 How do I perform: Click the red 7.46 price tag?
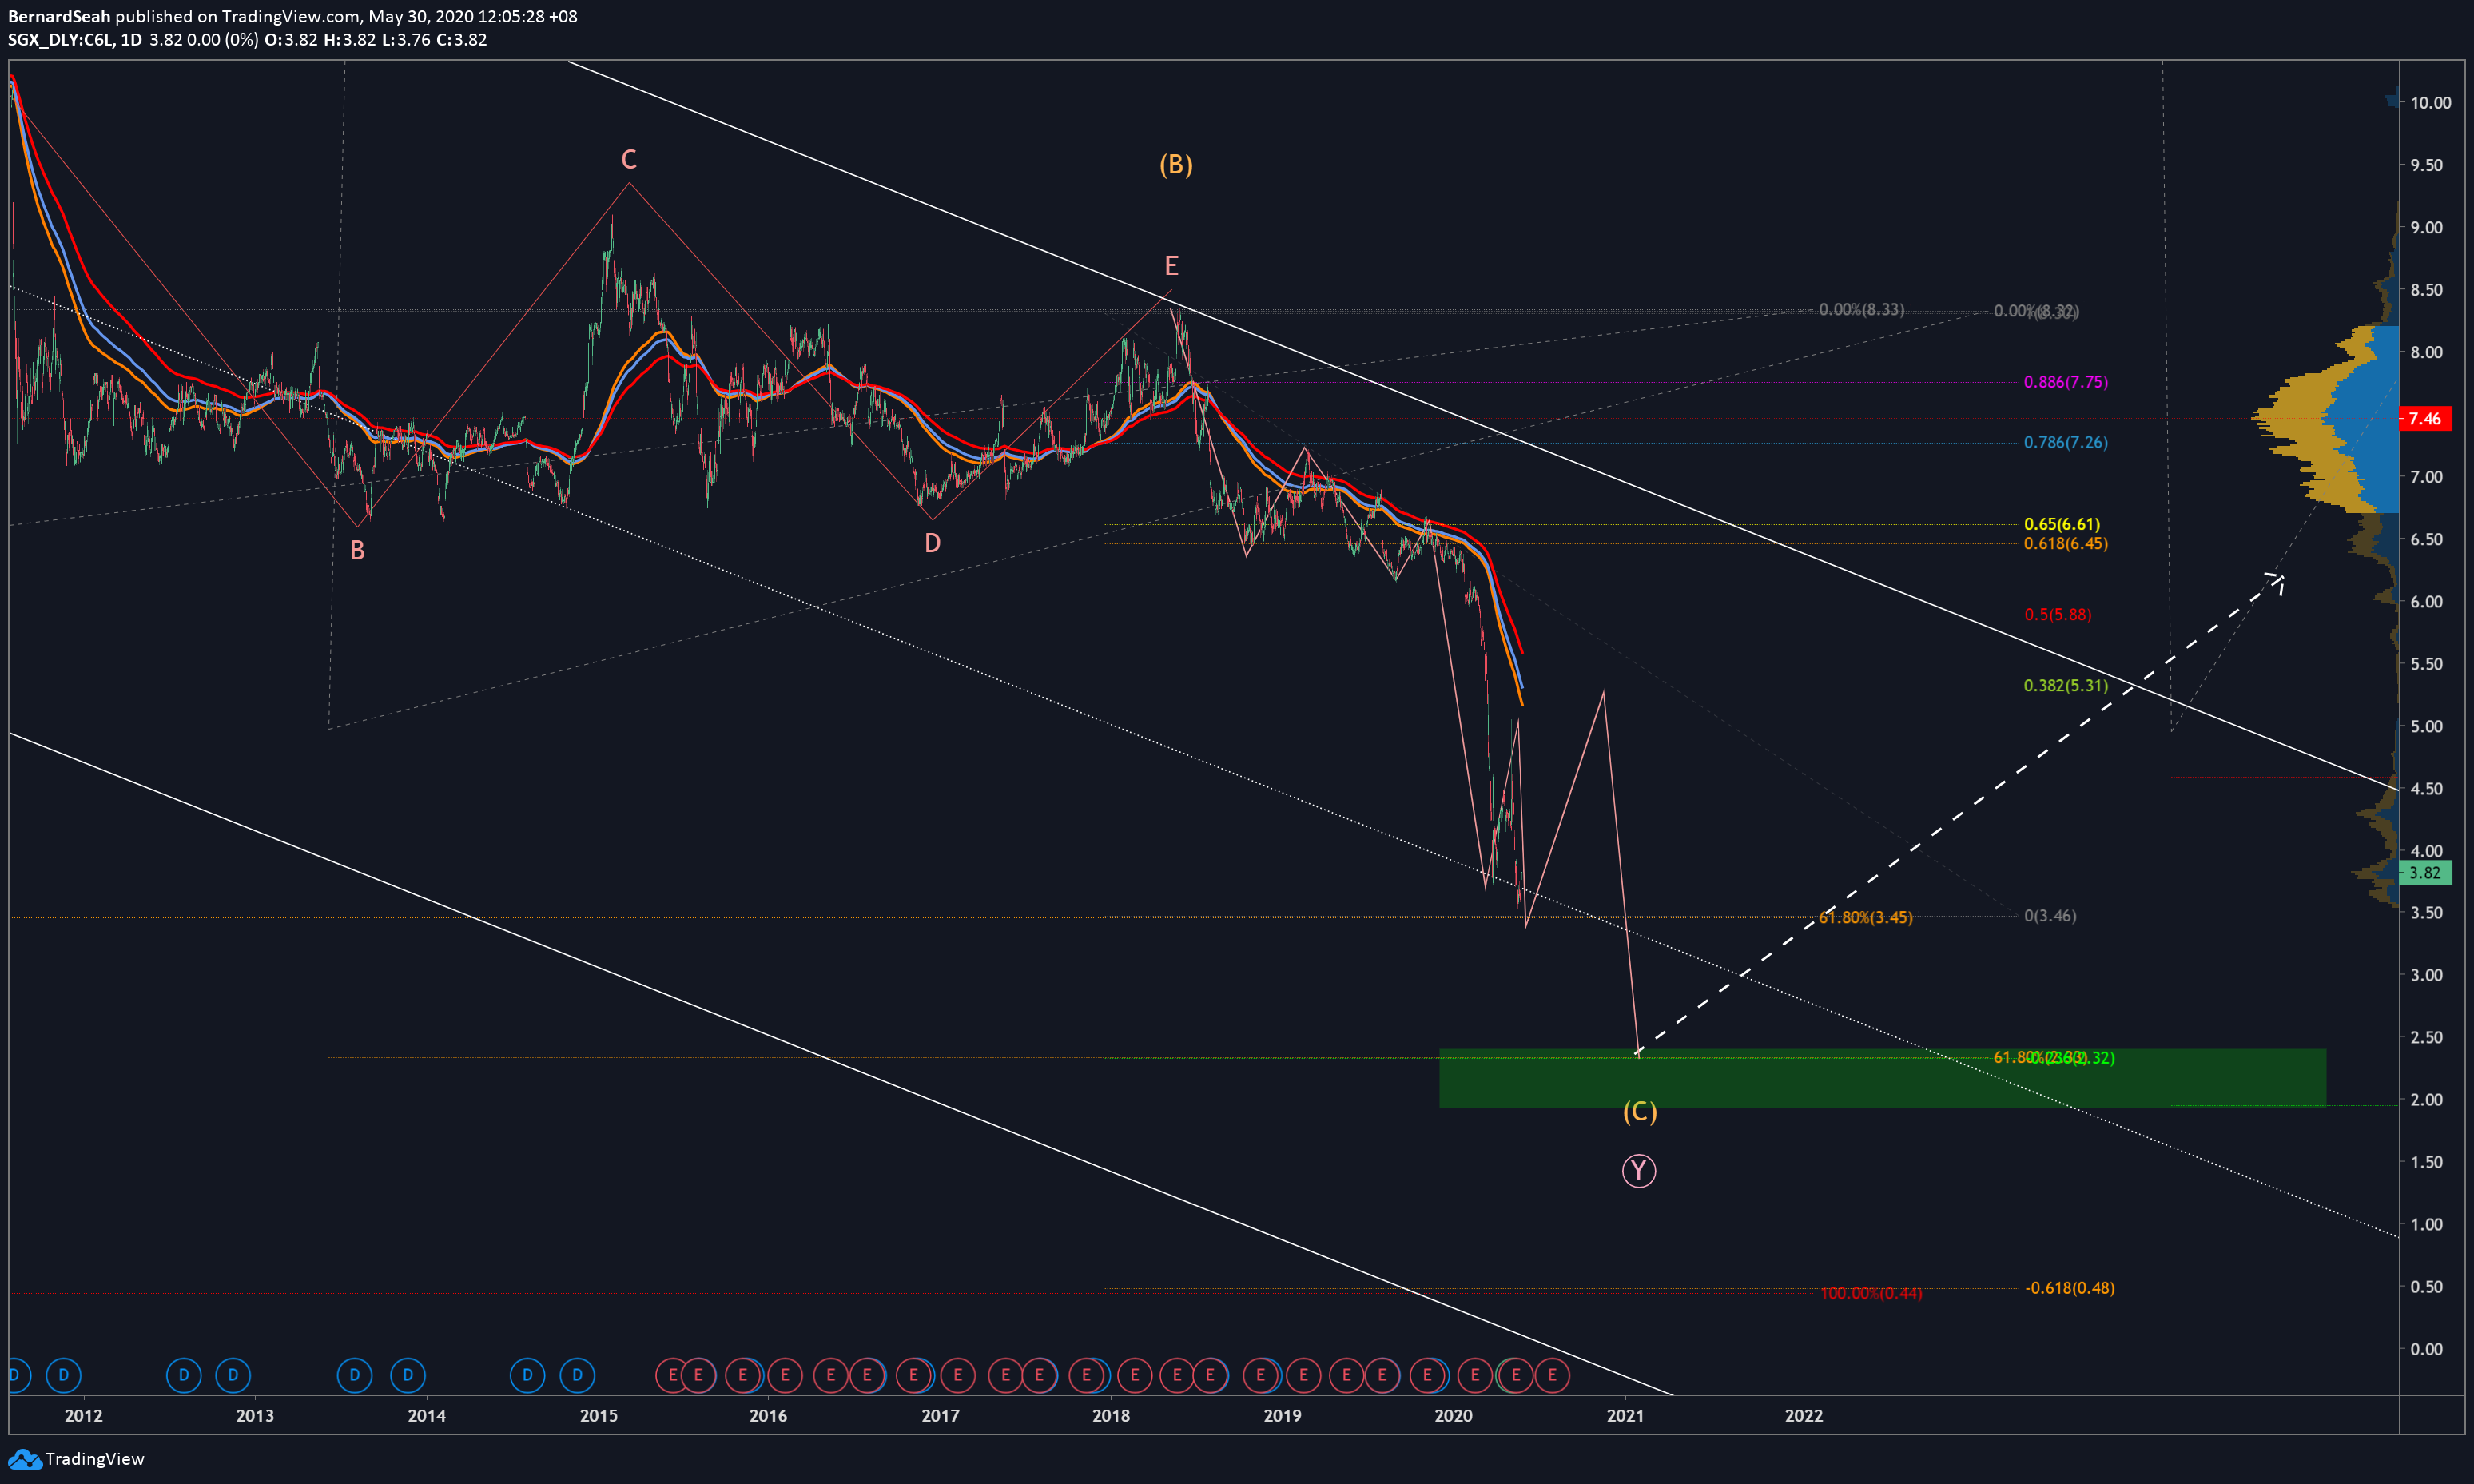click(x=2425, y=418)
